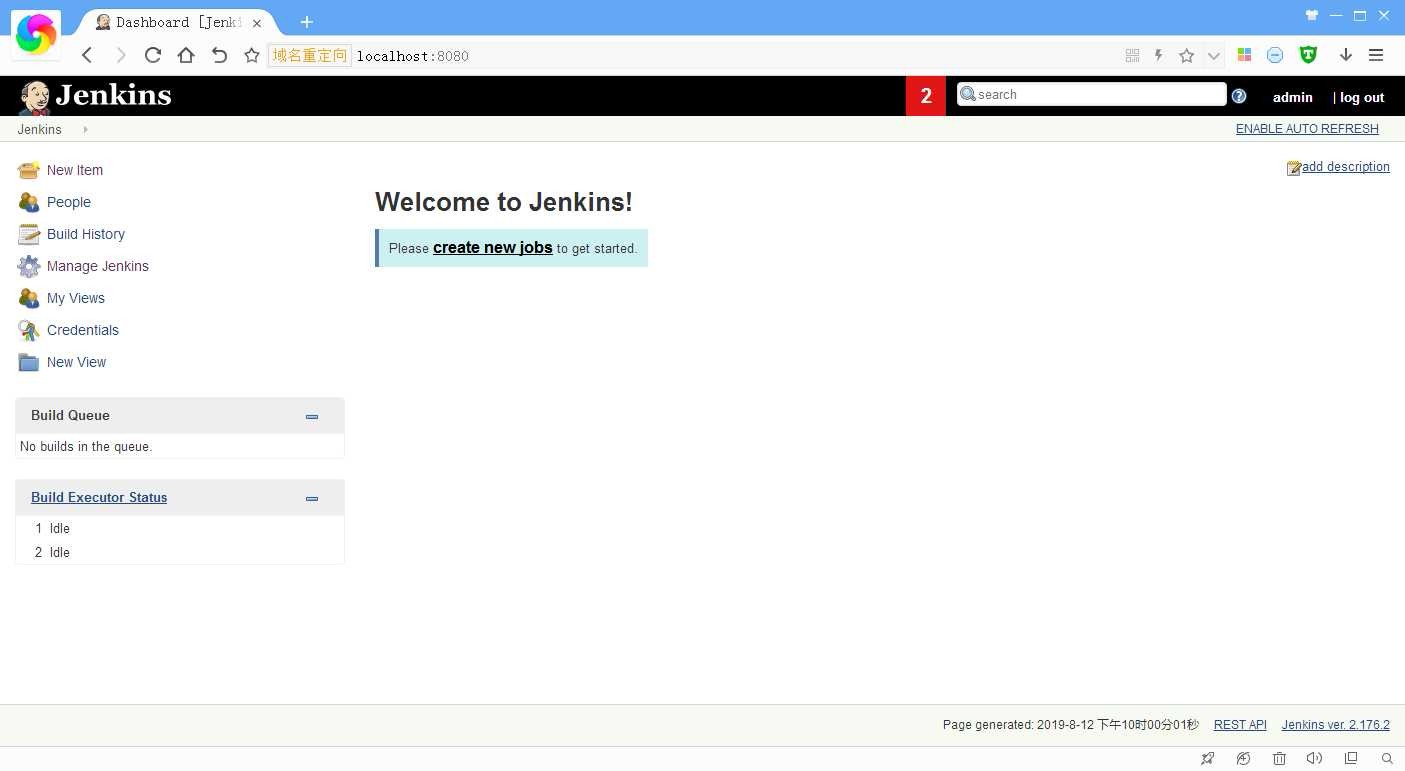Click the add description edit icon
Image resolution: width=1405 pixels, height=771 pixels.
(x=1294, y=168)
